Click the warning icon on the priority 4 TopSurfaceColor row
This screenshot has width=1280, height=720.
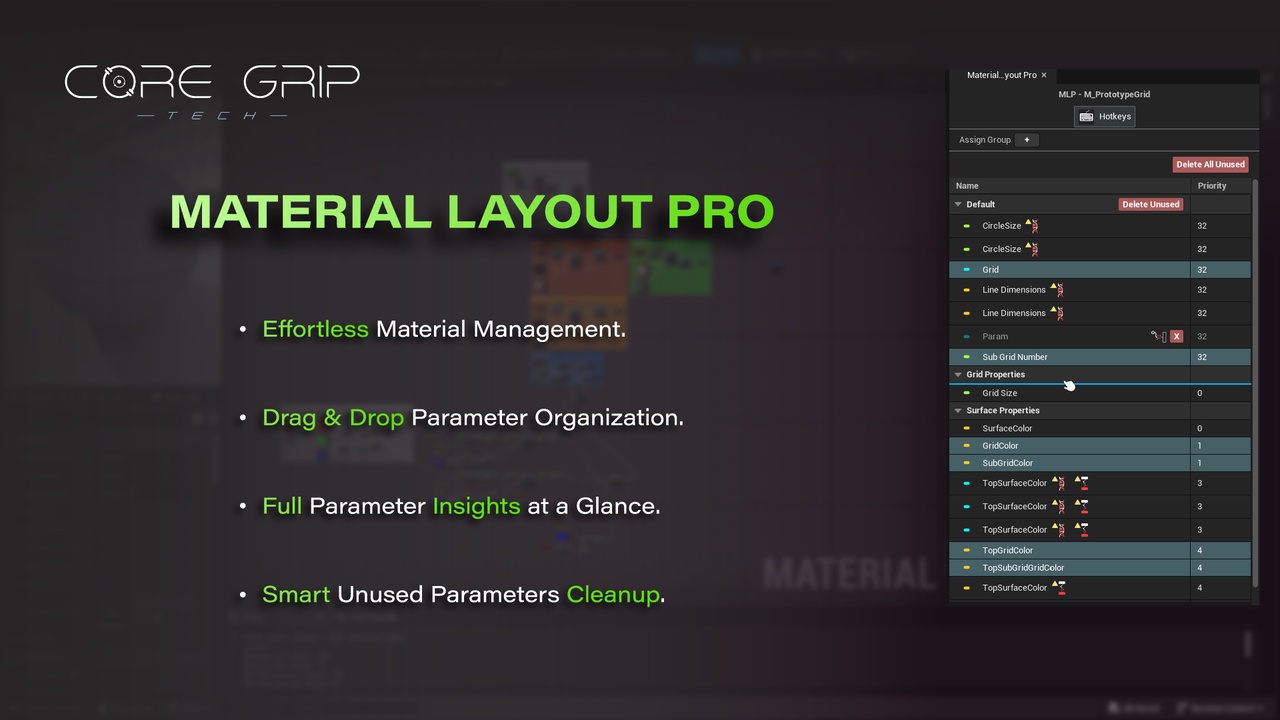pyautogui.click(x=1058, y=587)
